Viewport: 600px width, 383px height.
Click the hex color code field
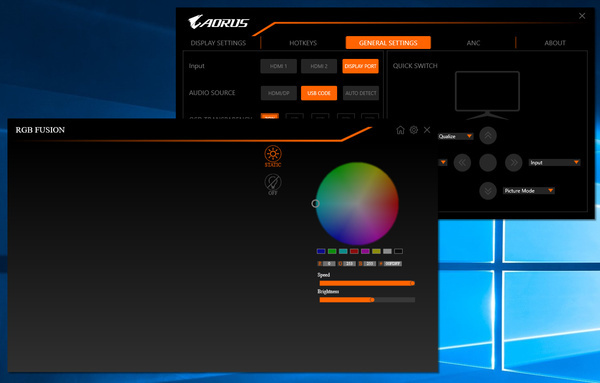pyautogui.click(x=392, y=264)
